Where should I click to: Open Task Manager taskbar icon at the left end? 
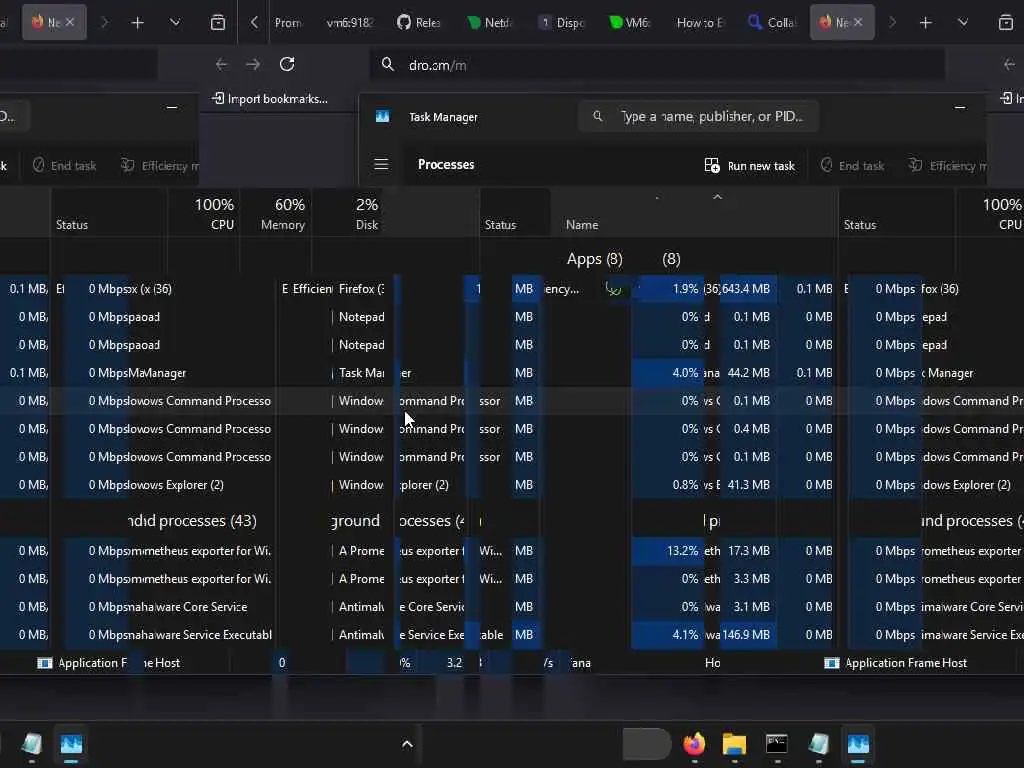71,744
